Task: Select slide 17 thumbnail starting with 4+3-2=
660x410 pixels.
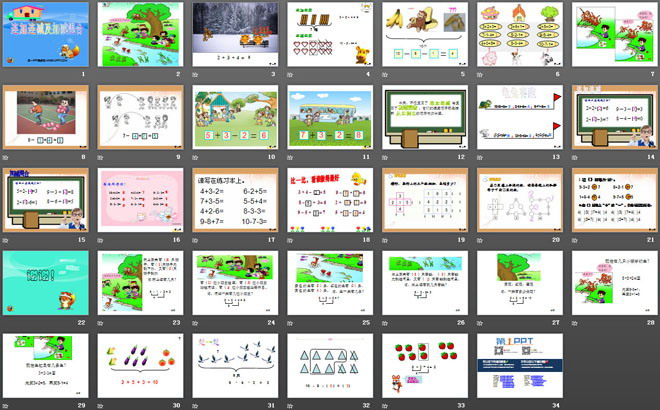Action: coord(235,200)
